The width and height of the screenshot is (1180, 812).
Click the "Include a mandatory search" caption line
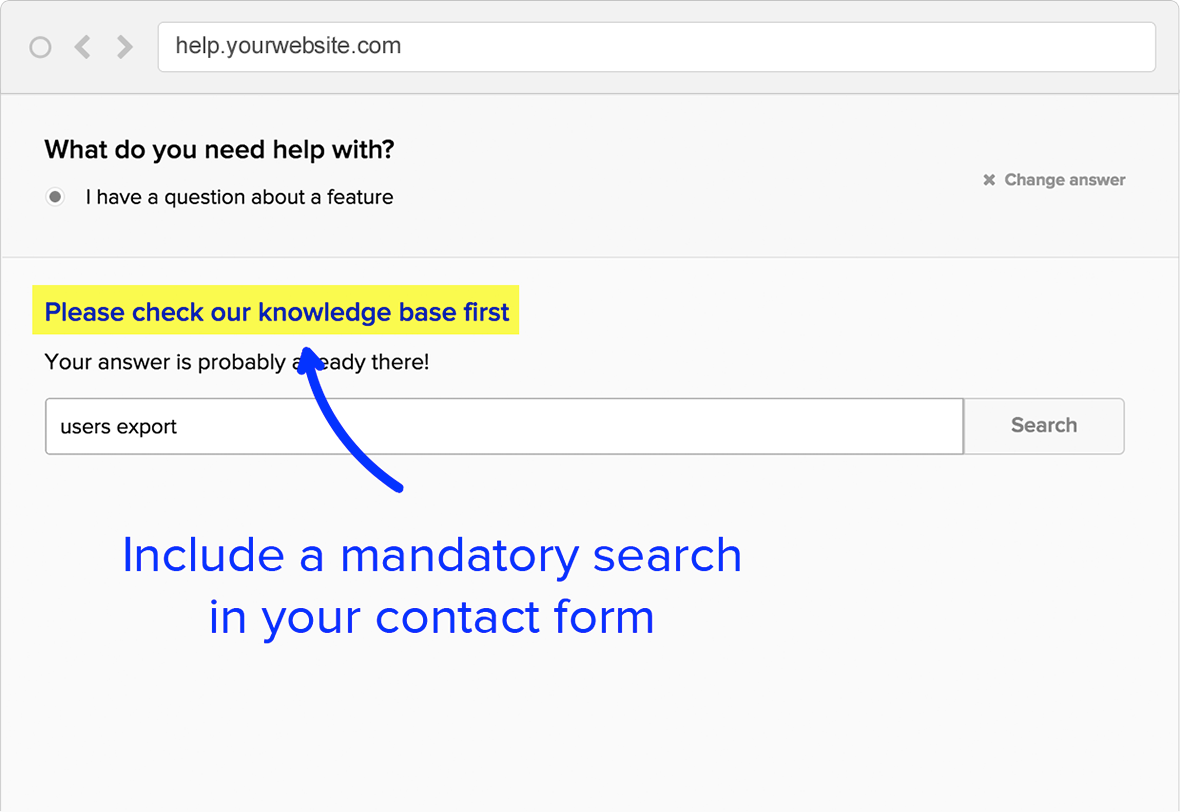point(431,555)
